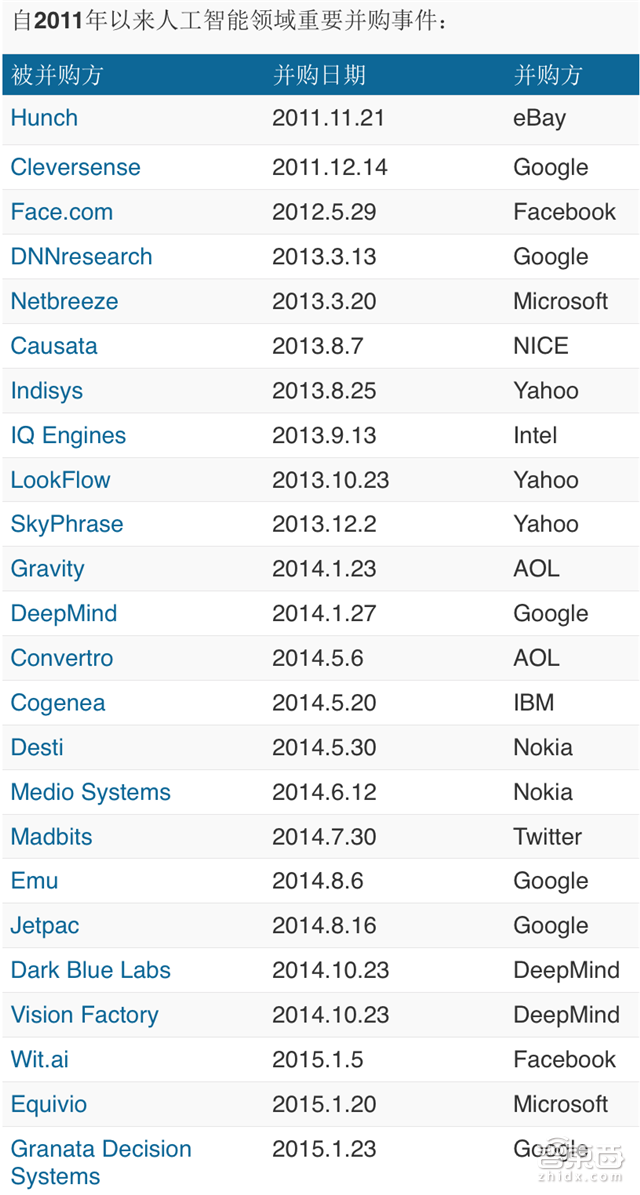
Task: Select the DNNresearch link
Action: click(81, 257)
